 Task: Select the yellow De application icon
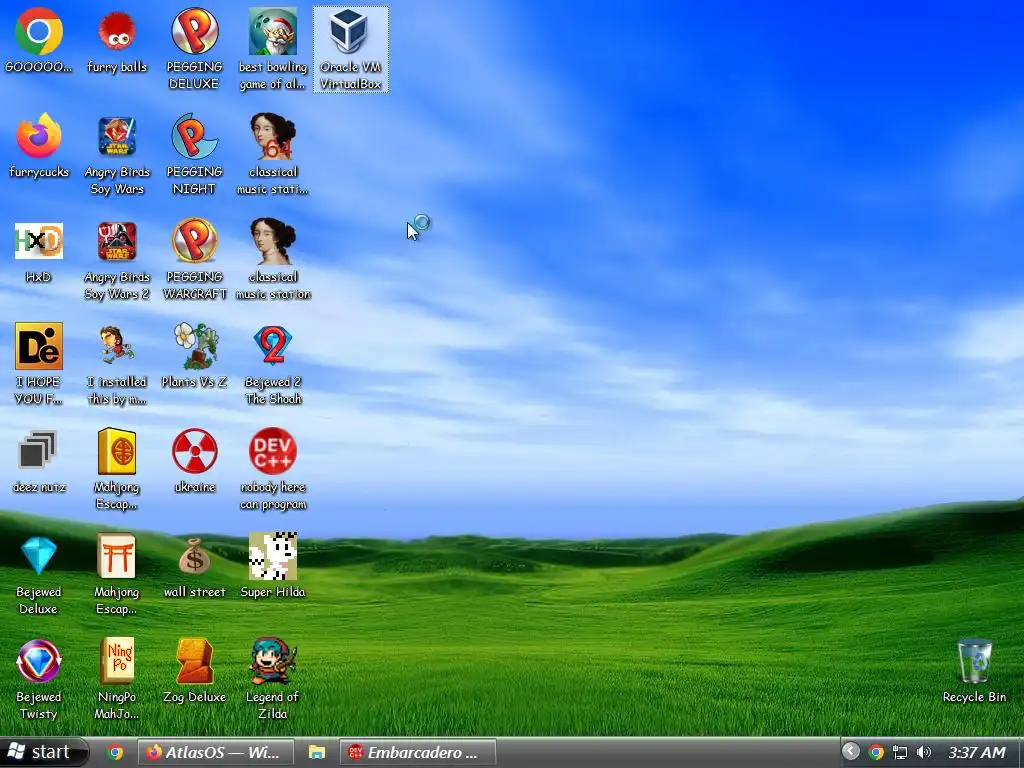coord(39,346)
